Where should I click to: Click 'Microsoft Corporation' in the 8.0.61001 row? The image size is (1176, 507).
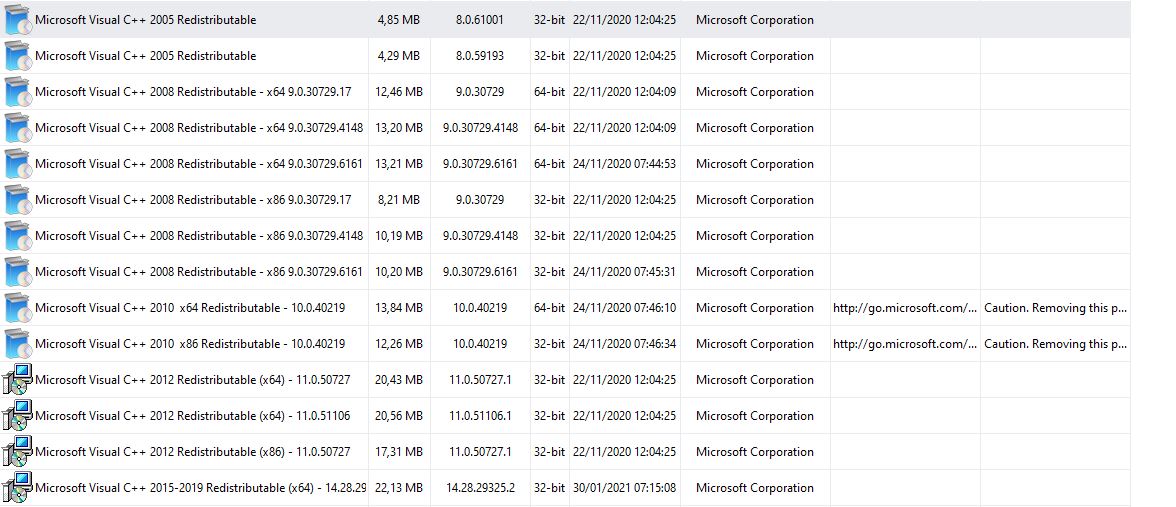point(754,20)
